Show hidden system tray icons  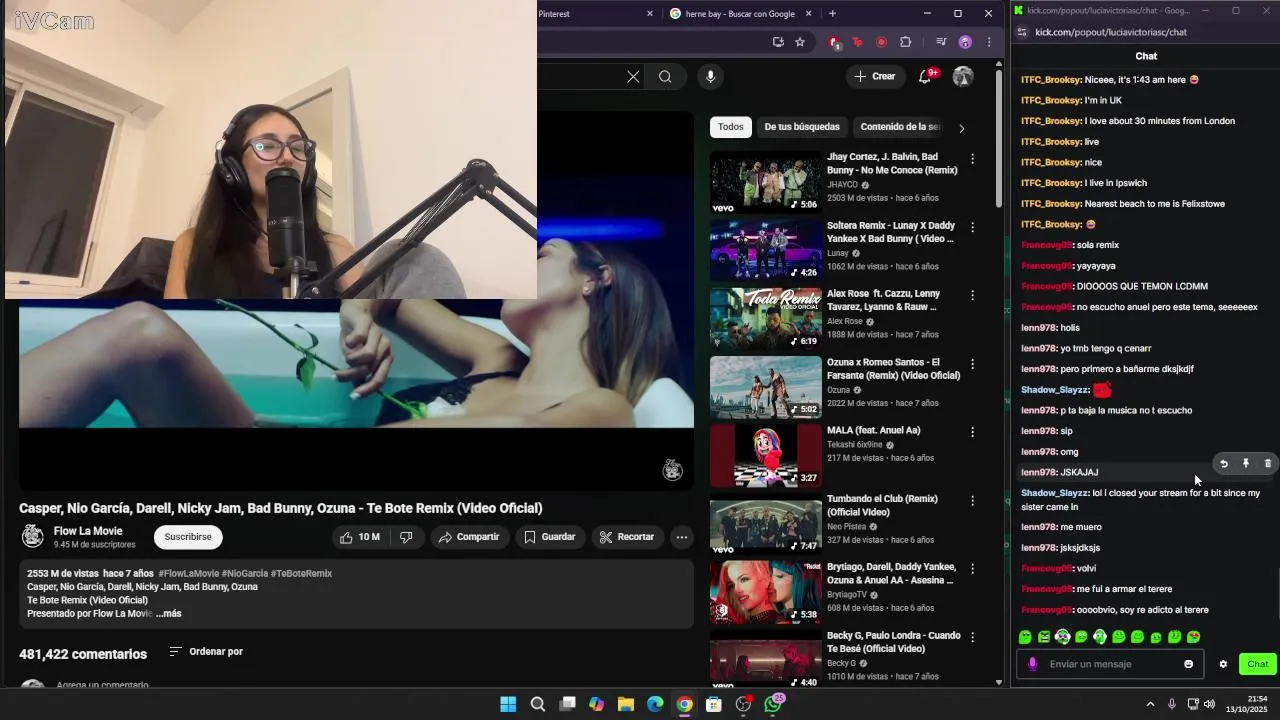1150,704
